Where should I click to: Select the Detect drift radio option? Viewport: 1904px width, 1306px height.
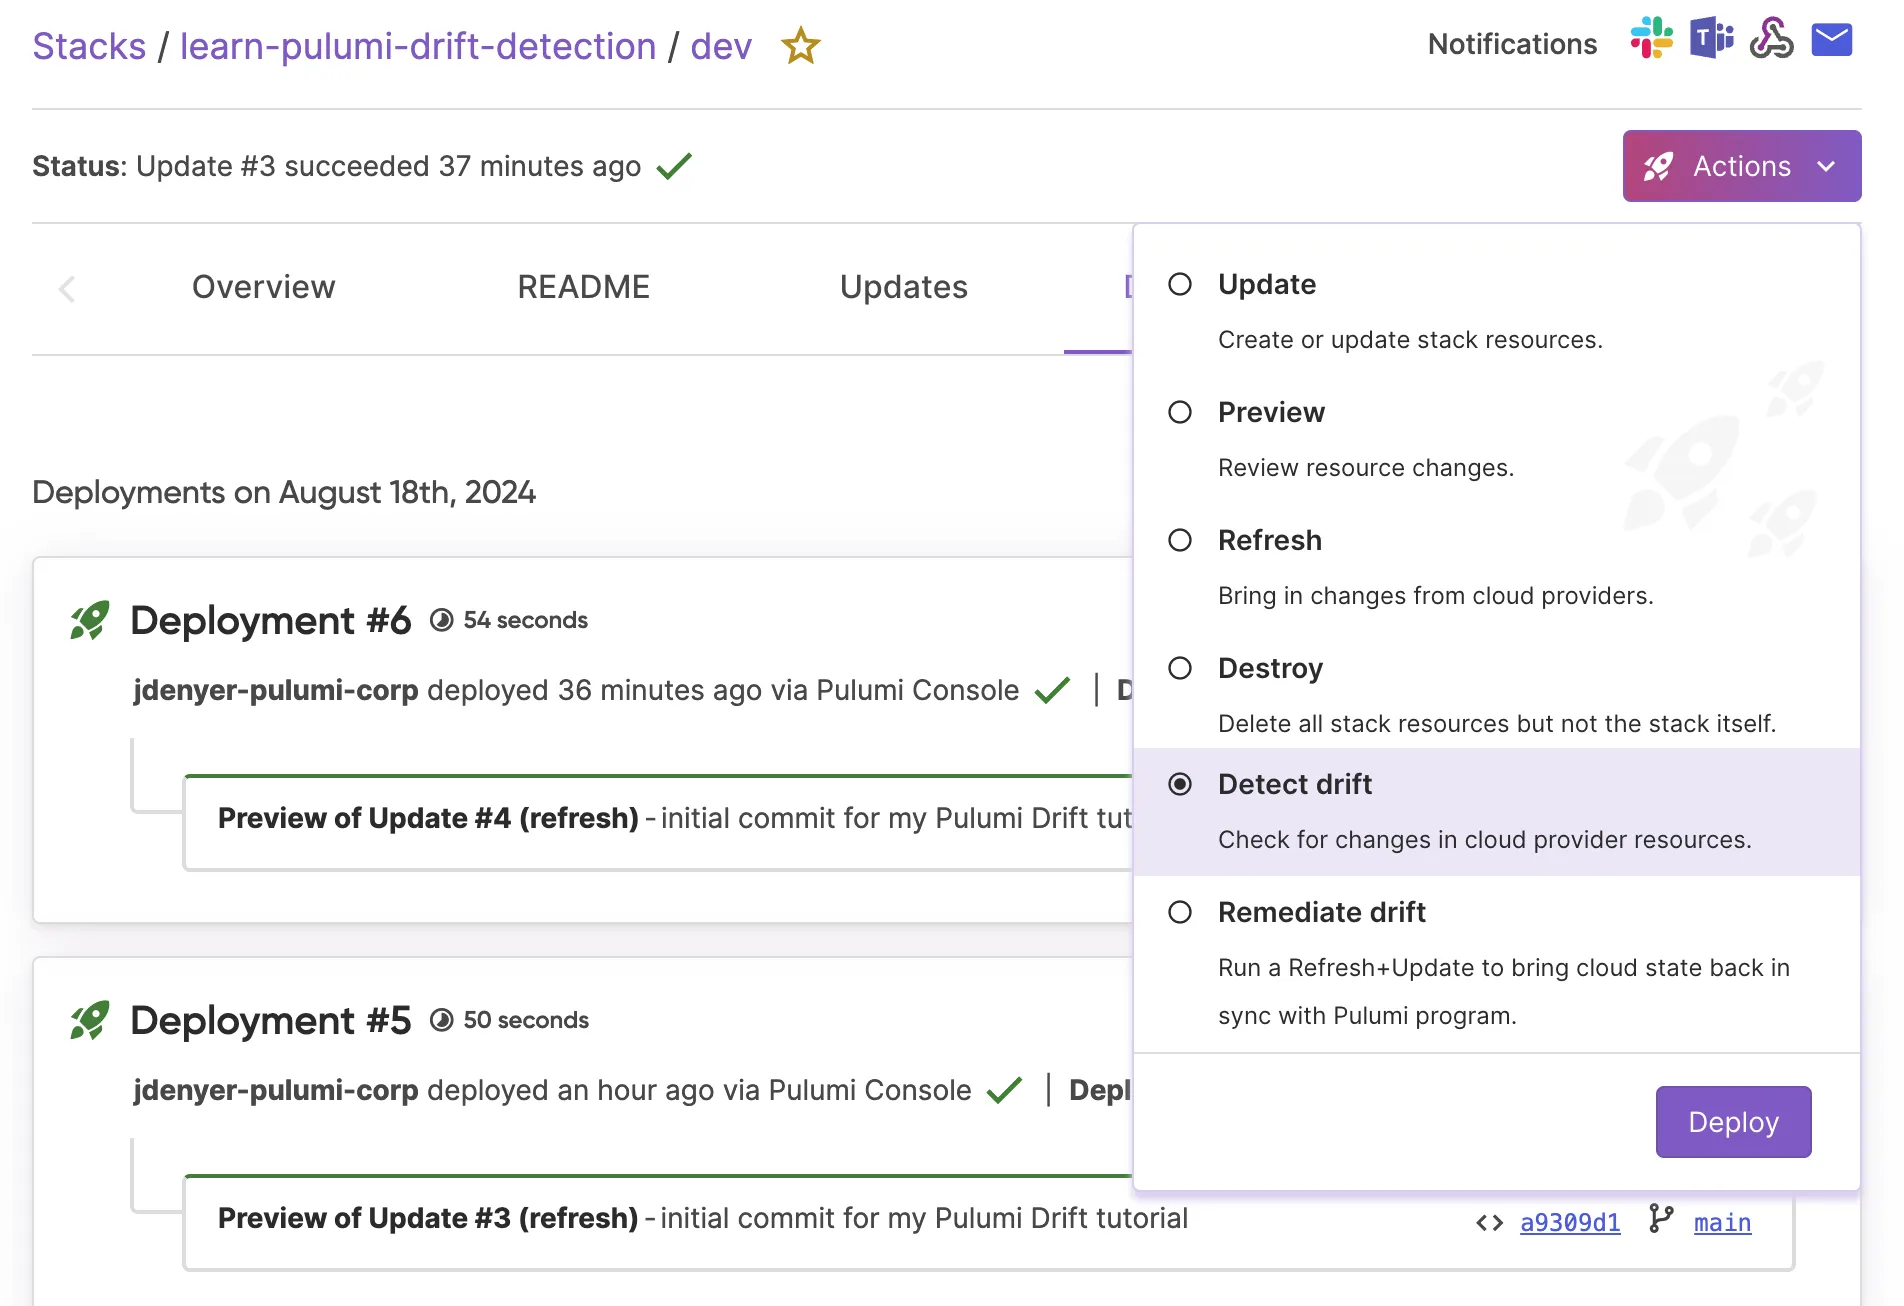1180,784
